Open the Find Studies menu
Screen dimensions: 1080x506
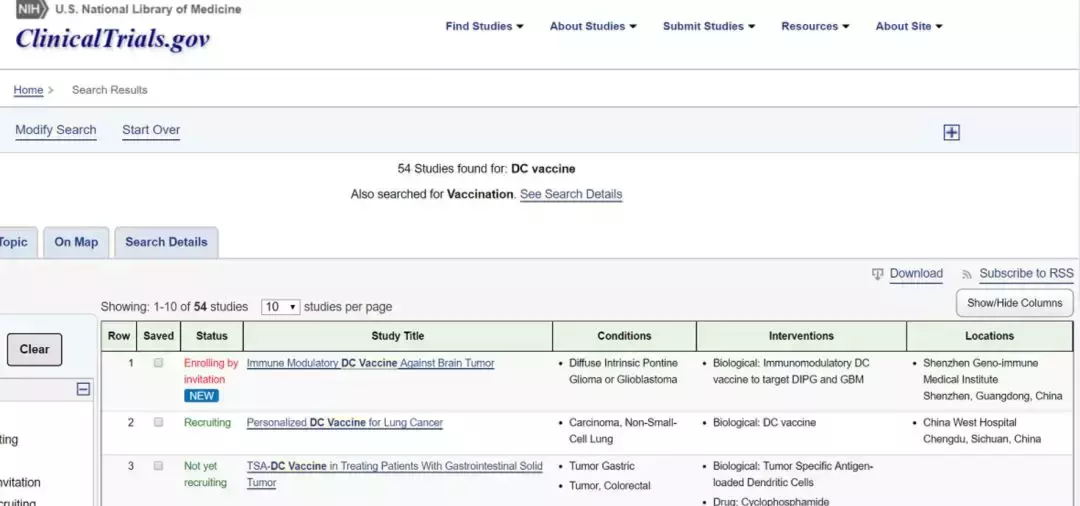coord(484,26)
